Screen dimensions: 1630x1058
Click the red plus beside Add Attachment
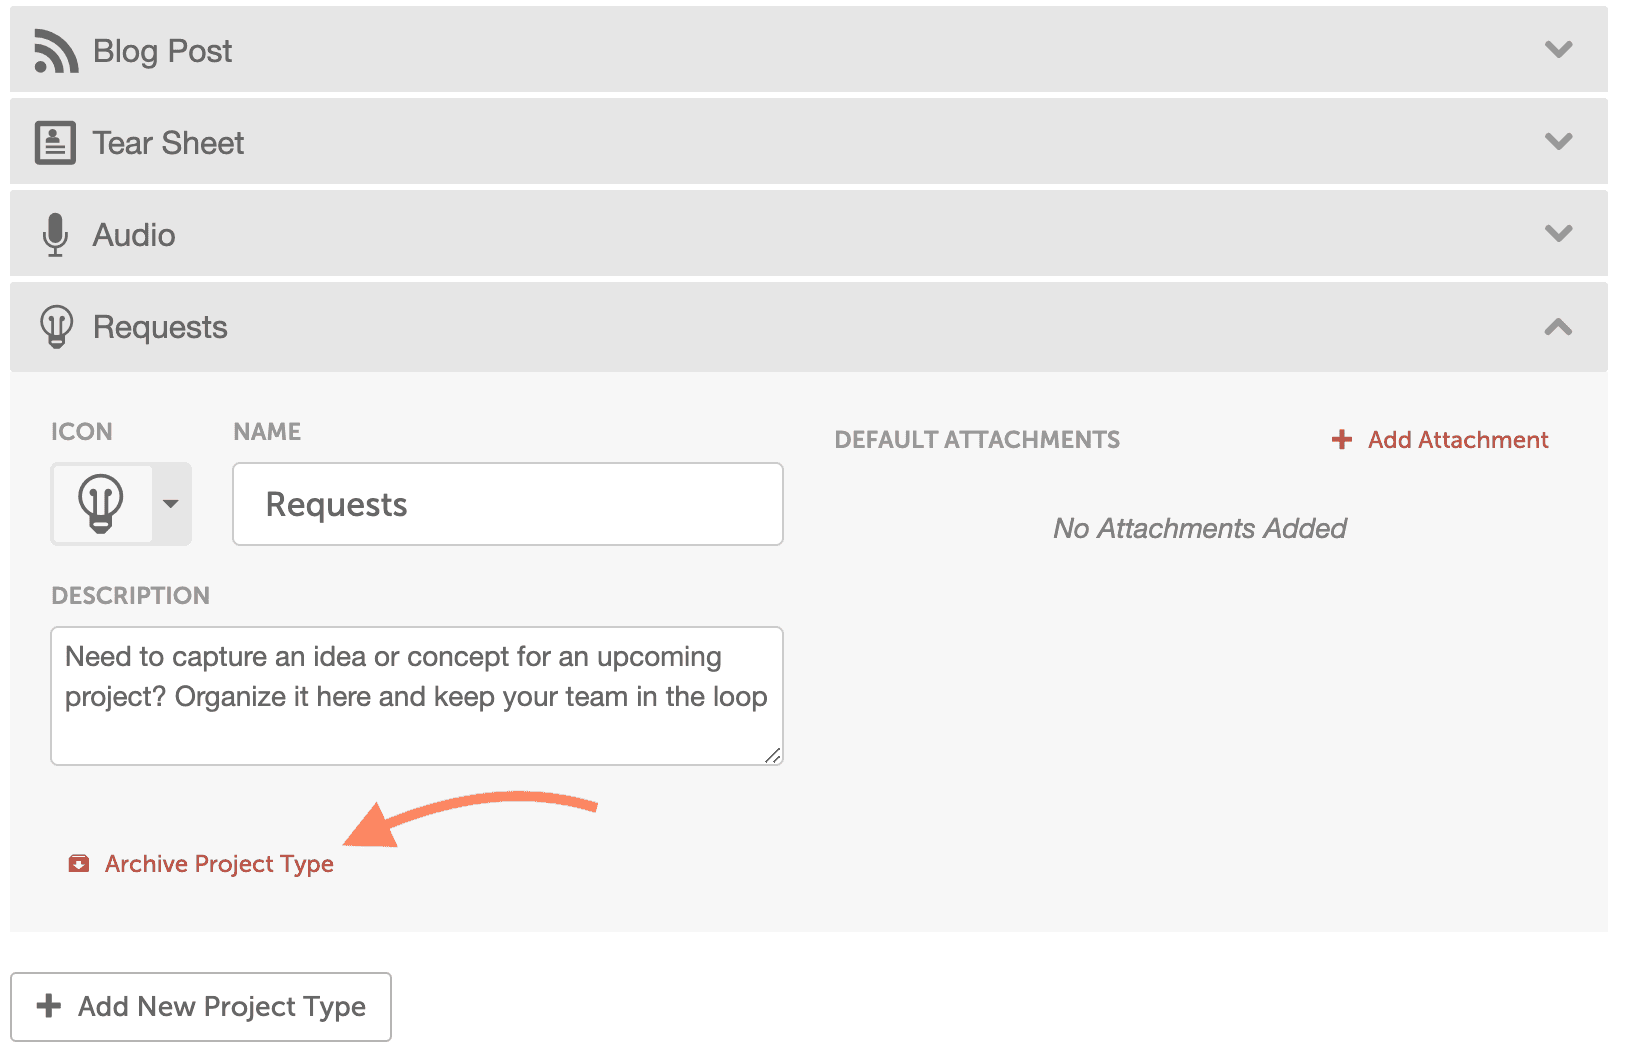(x=1342, y=440)
